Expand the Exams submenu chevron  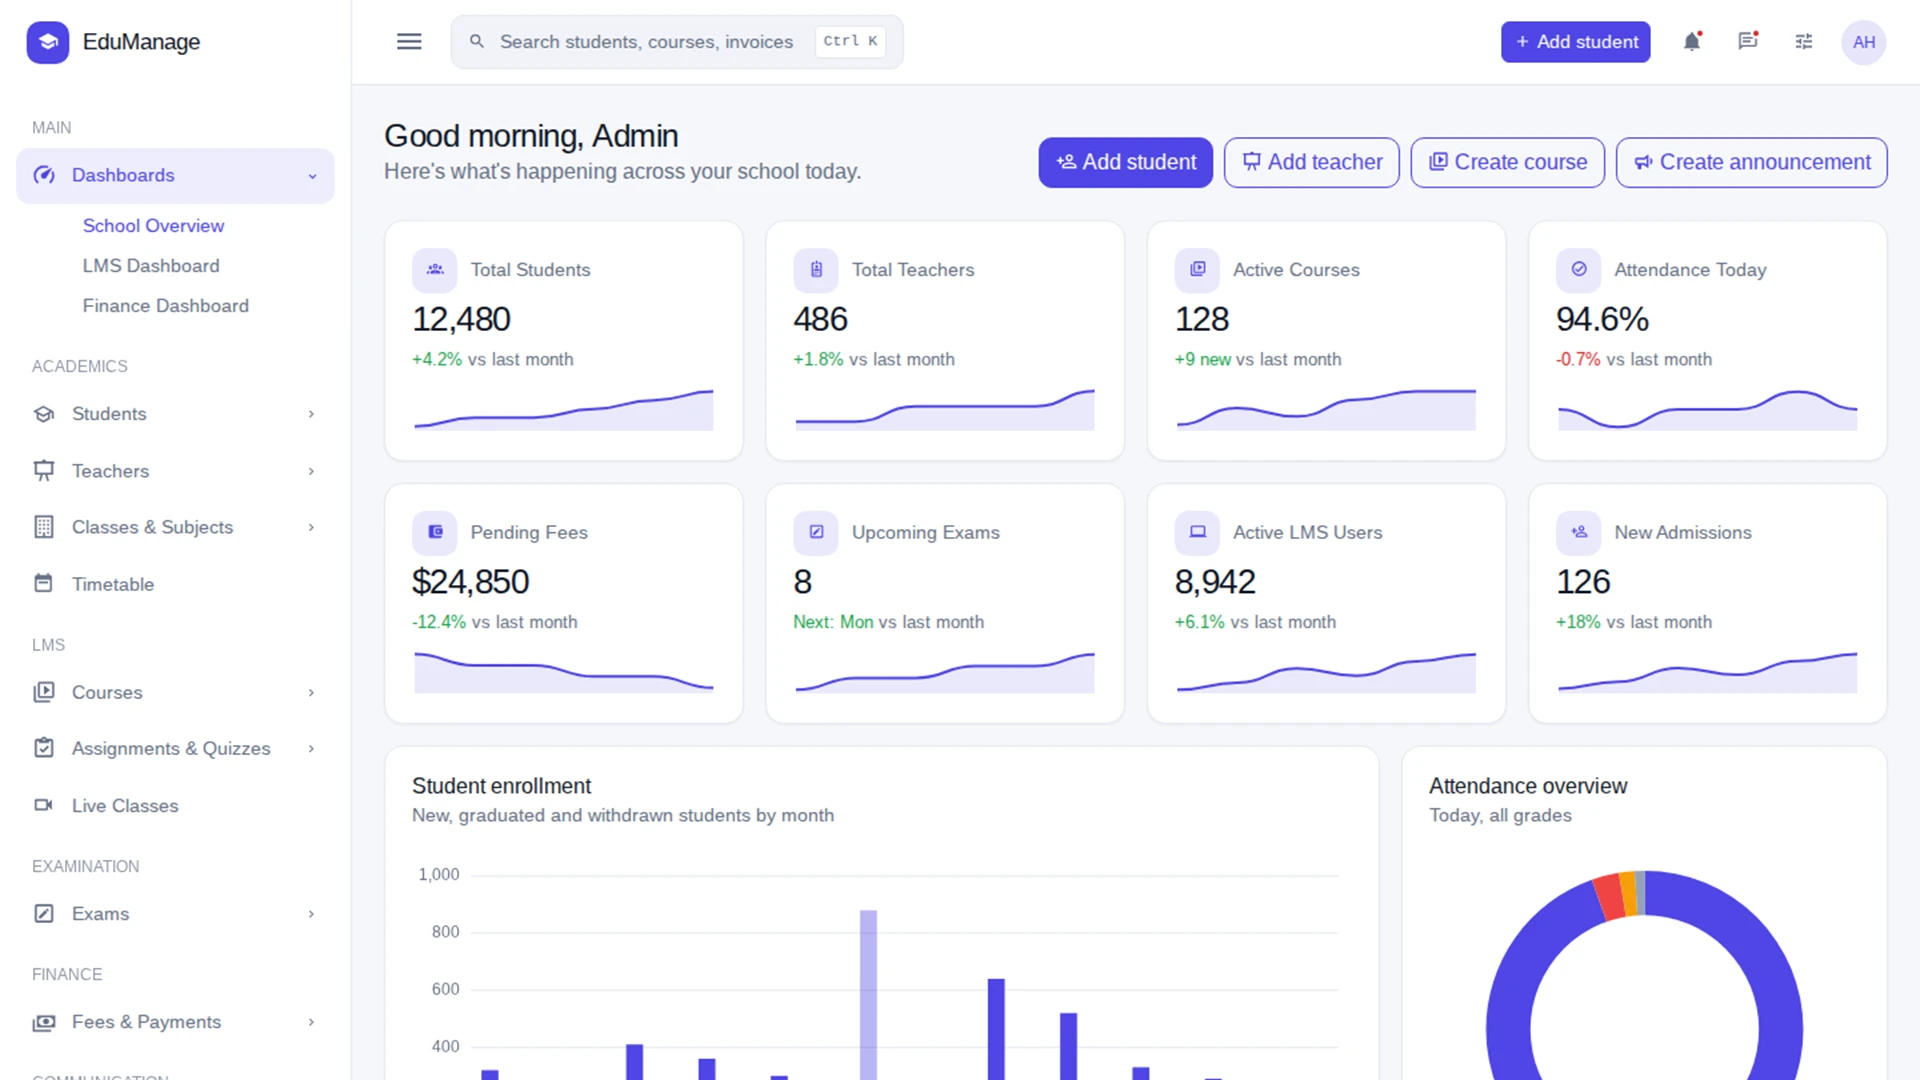pos(311,914)
